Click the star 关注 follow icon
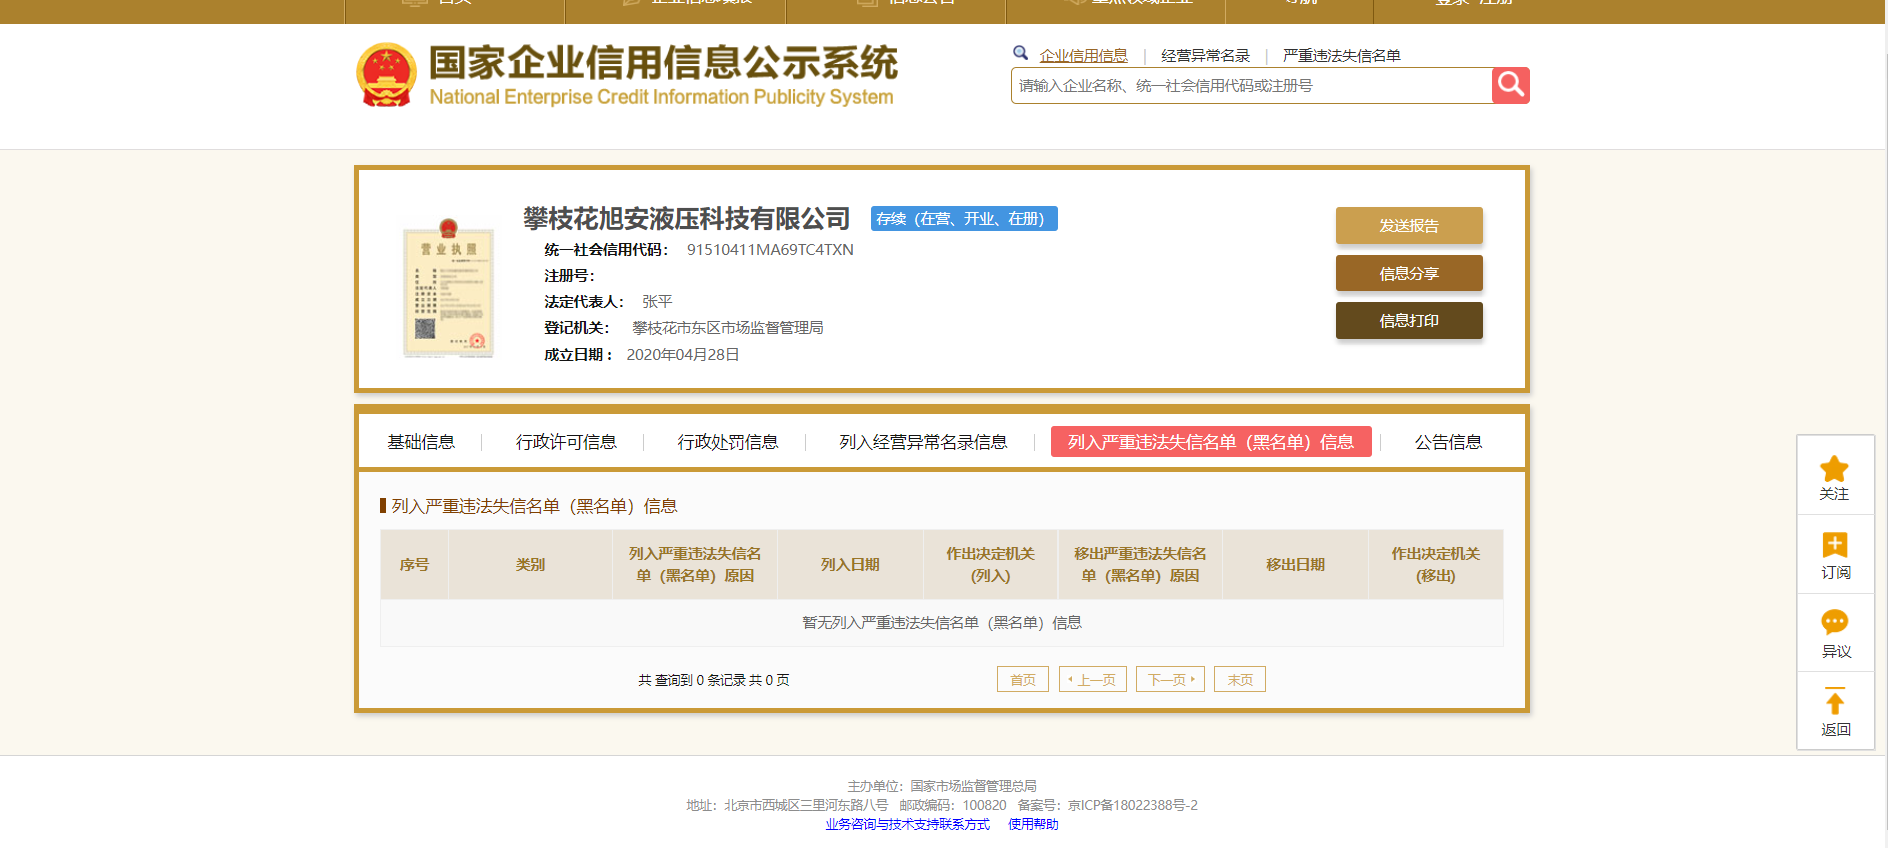Image resolution: width=1888 pixels, height=848 pixels. tap(1834, 469)
